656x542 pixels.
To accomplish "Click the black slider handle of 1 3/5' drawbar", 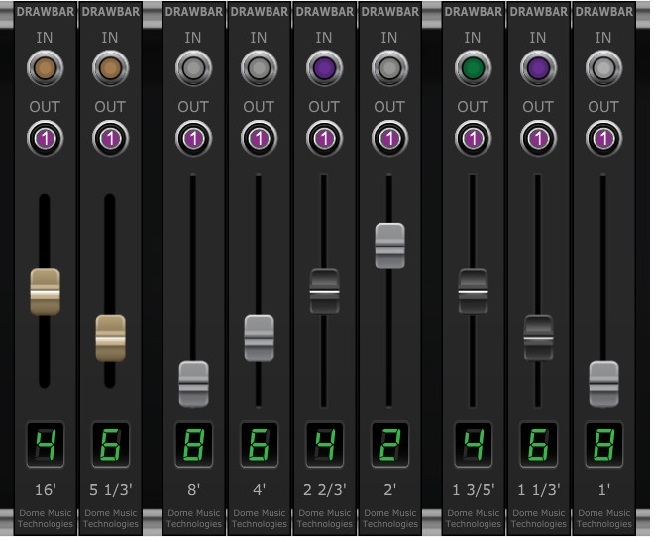I will pos(473,291).
